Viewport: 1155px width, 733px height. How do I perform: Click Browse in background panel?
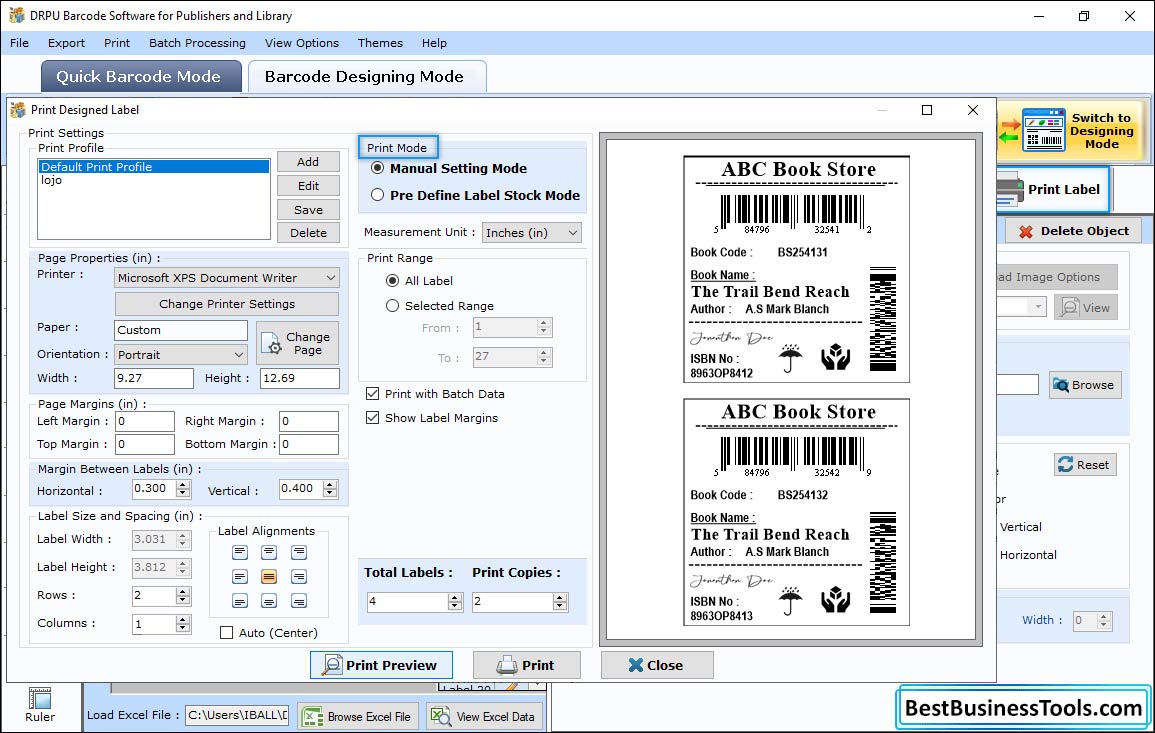1084,385
